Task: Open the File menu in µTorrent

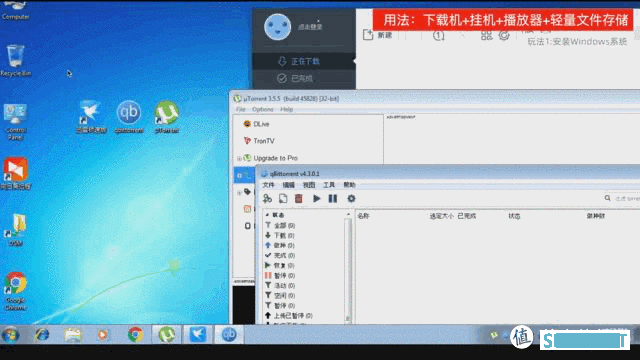Action: (240, 109)
